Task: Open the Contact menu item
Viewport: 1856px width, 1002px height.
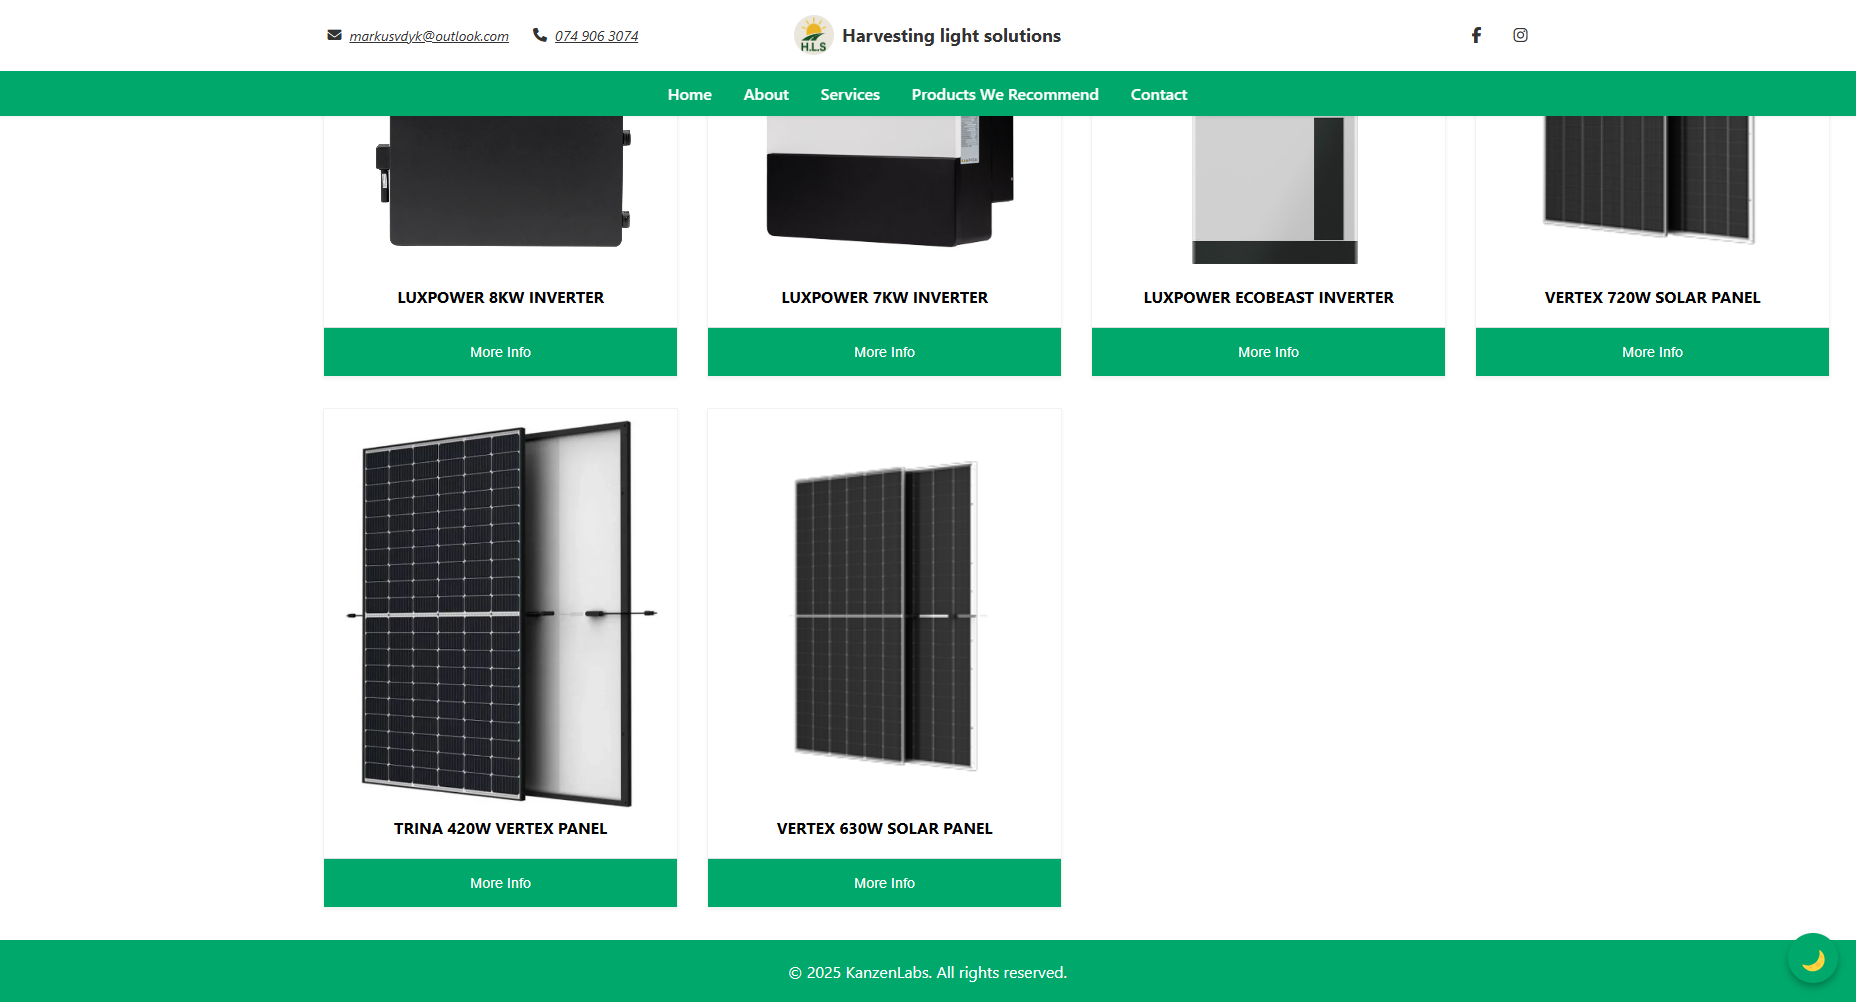Action: tap(1159, 94)
